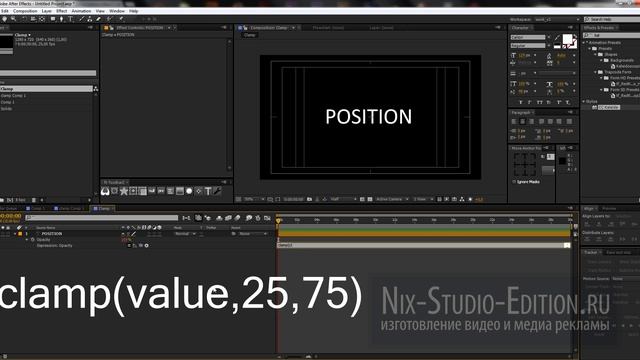640x360 pixels.
Task: Open Active Camera view dropdown
Action: tap(392, 199)
